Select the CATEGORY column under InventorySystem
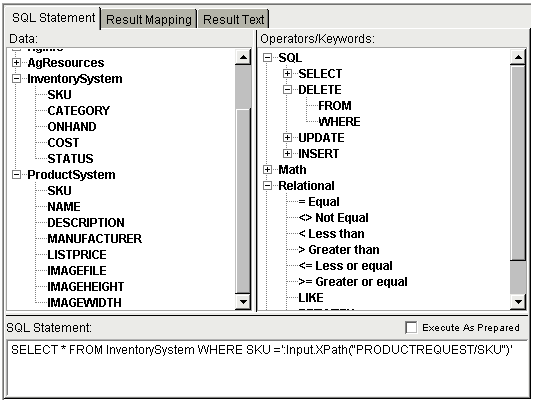 (x=78, y=111)
